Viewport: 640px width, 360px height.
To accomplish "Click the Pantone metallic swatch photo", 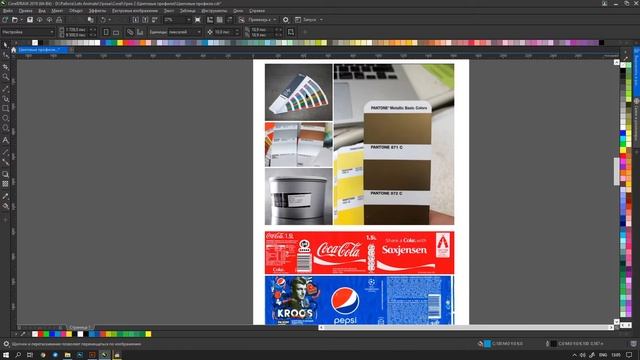I will click(394, 144).
